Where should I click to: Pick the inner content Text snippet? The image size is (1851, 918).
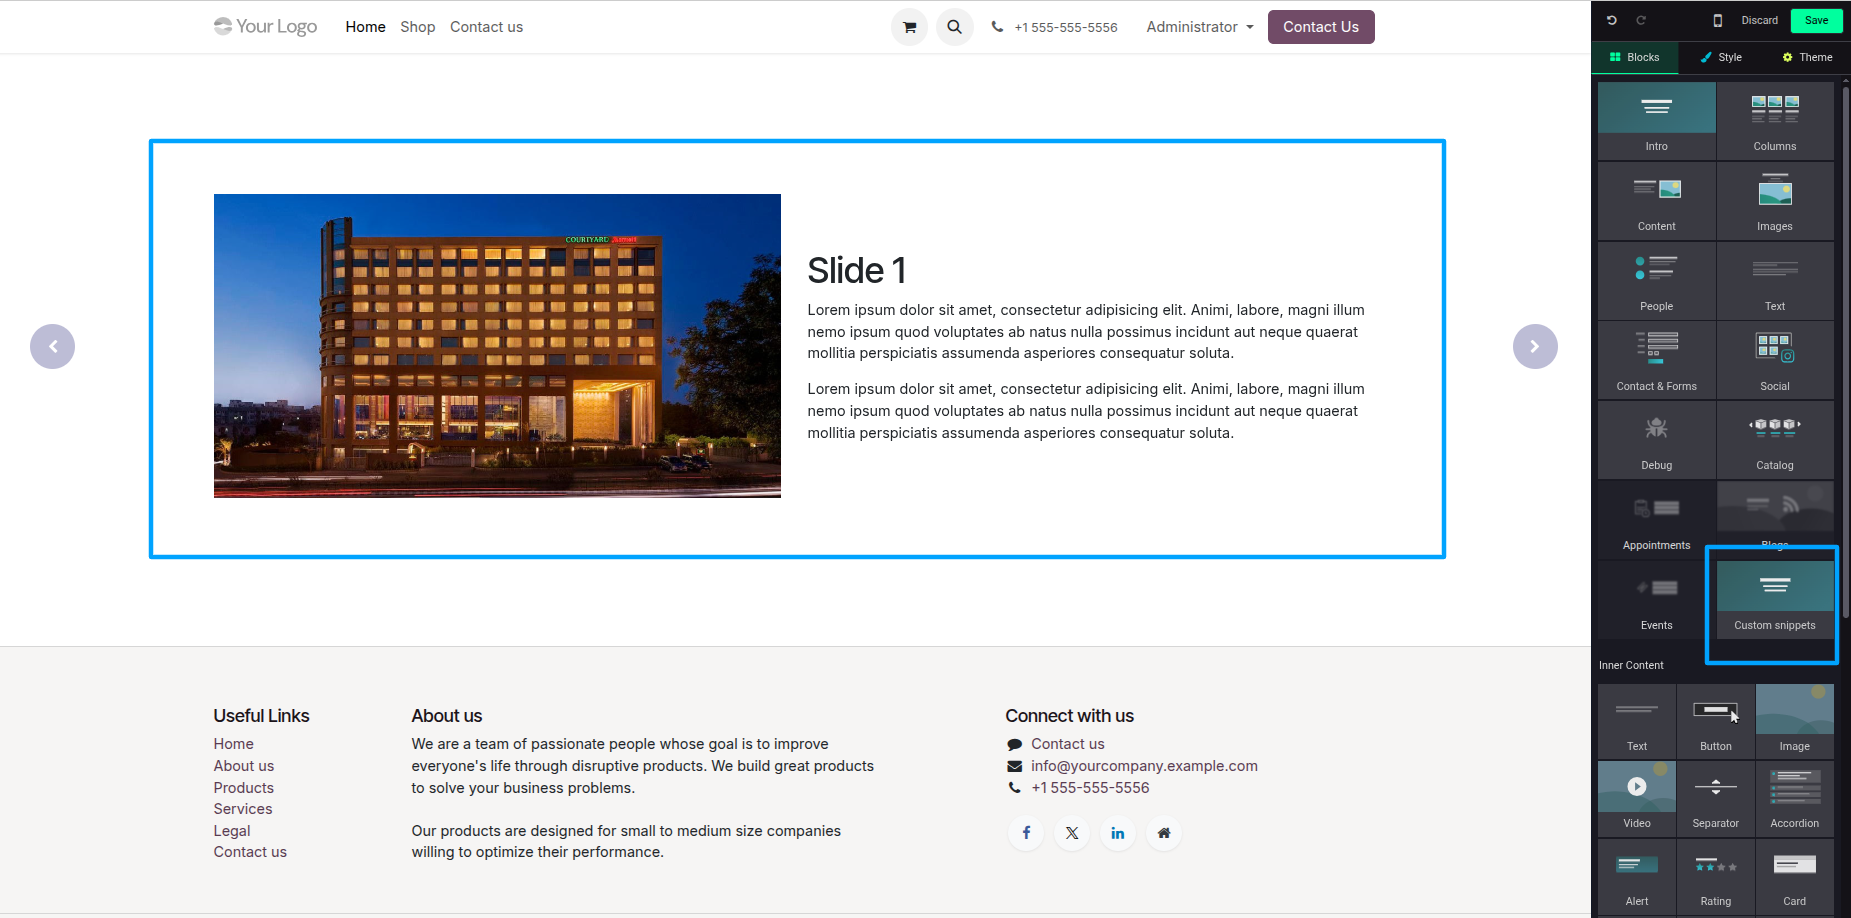tap(1637, 721)
